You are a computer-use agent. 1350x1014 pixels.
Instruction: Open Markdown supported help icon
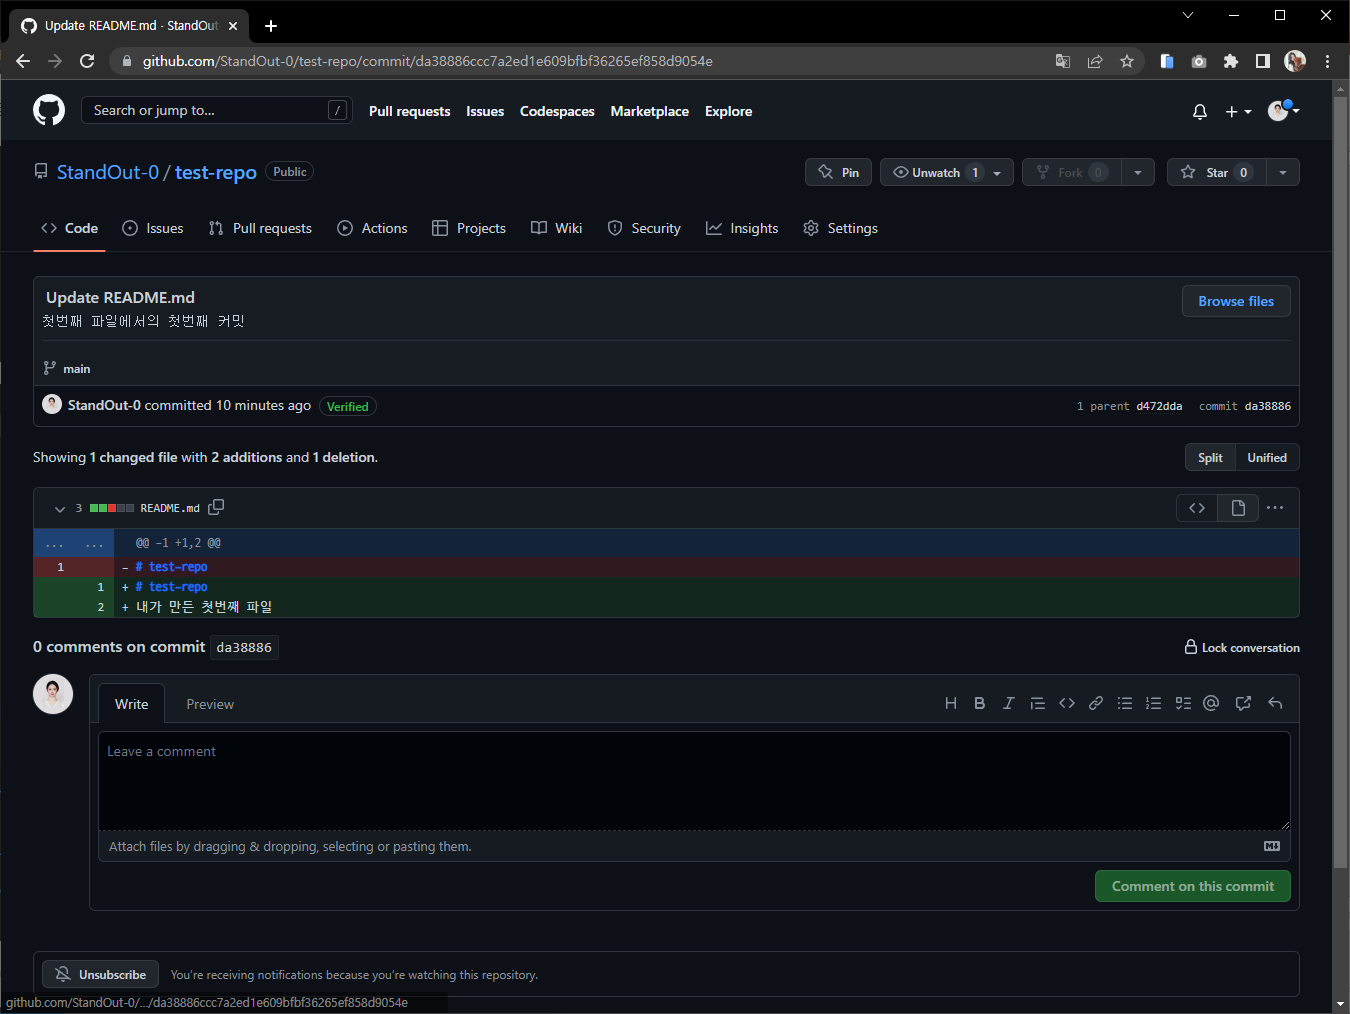pyautogui.click(x=1272, y=846)
